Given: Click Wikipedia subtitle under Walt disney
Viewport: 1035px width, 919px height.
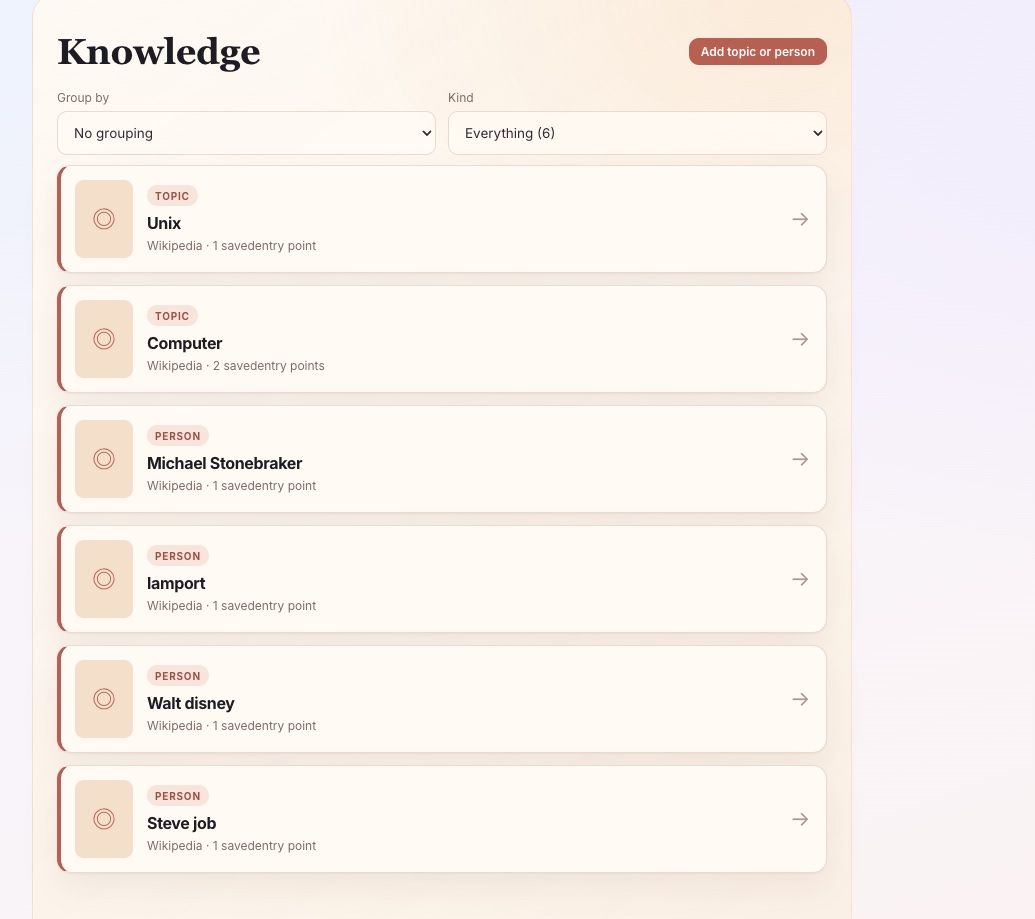Looking at the screenshot, I should [232, 726].
